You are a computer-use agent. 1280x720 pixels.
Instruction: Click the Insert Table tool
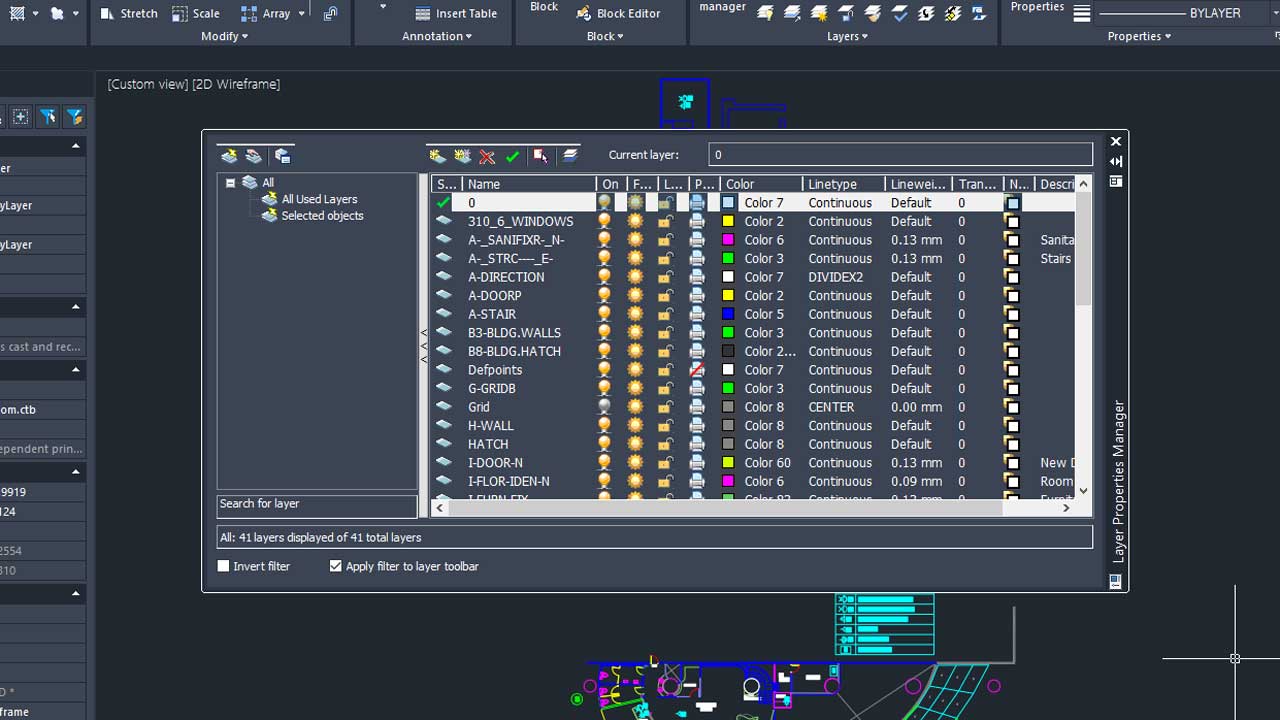[x=456, y=13]
